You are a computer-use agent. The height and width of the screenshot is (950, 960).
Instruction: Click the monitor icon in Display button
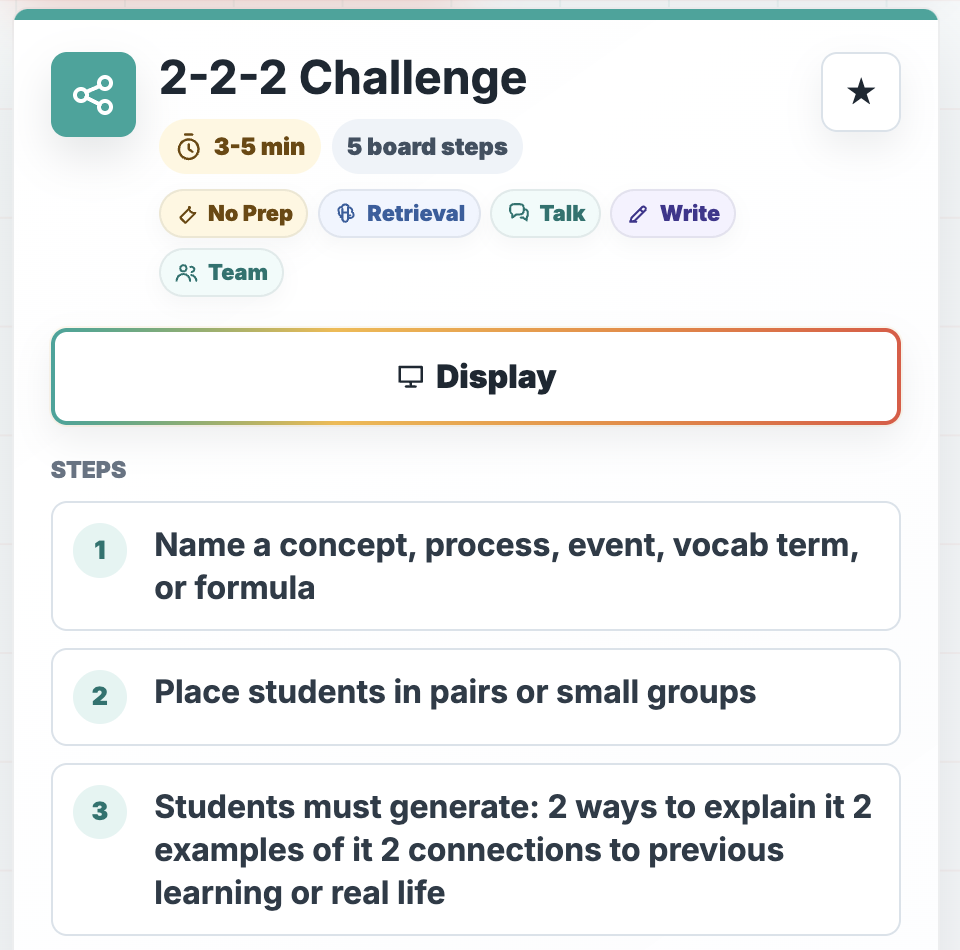(410, 376)
